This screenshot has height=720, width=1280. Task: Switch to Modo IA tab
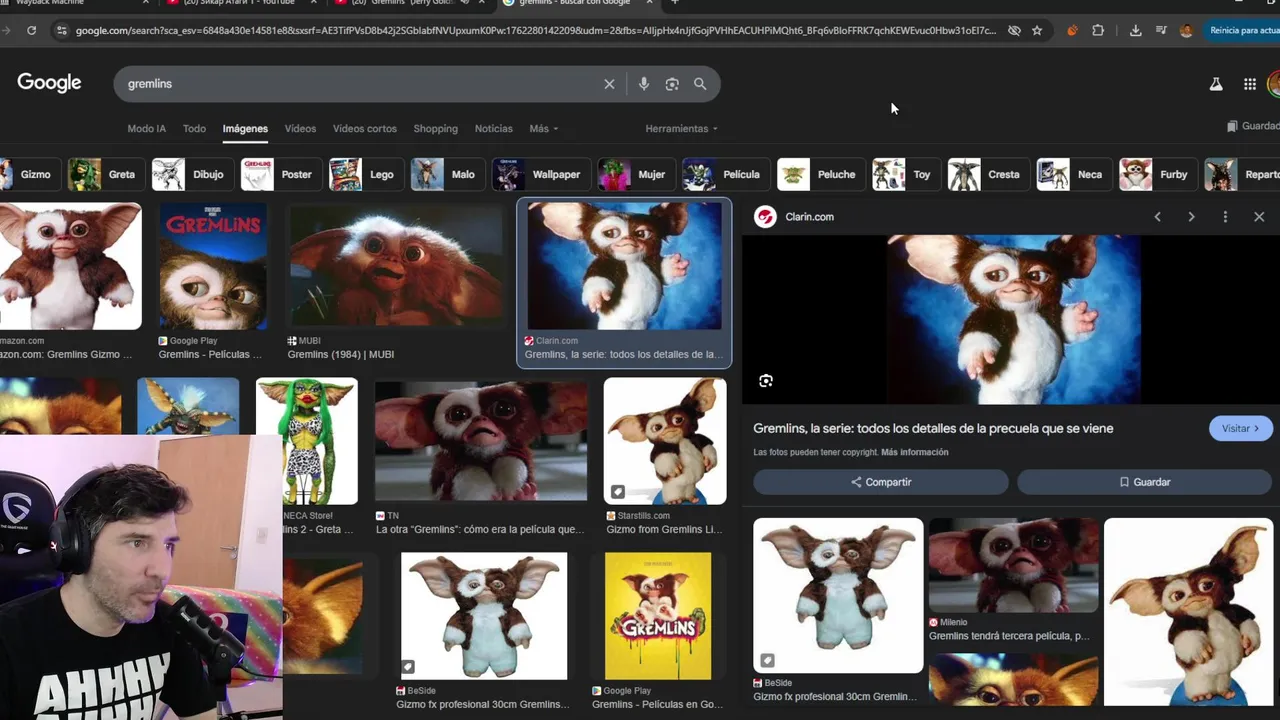click(146, 129)
